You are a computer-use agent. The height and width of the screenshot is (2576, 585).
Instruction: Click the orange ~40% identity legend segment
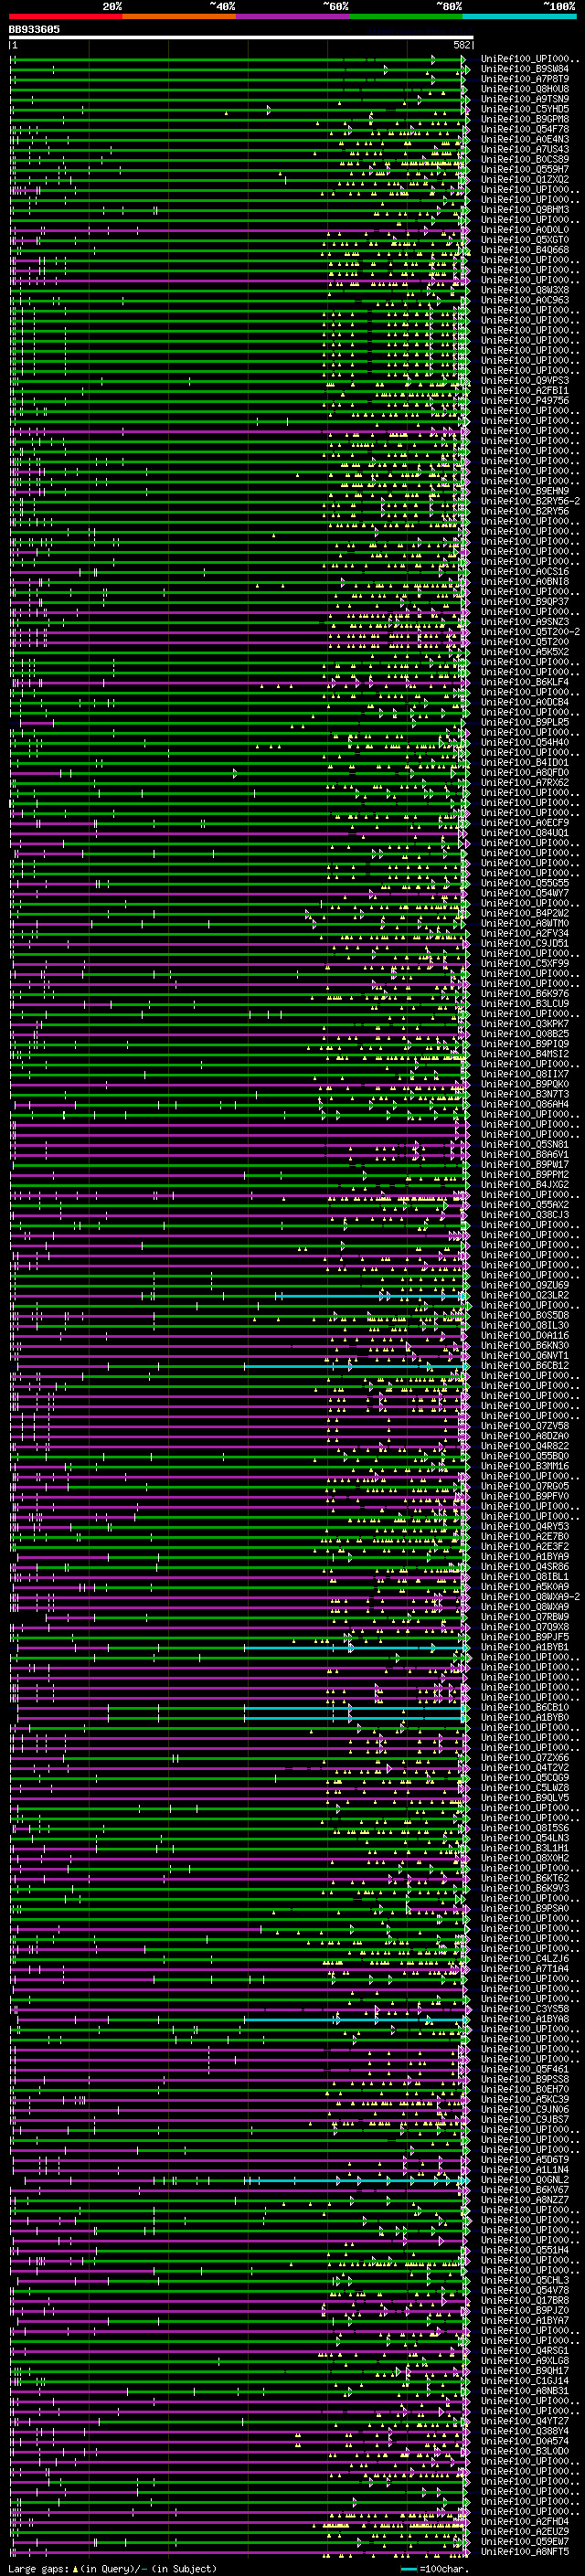pyautogui.click(x=179, y=16)
